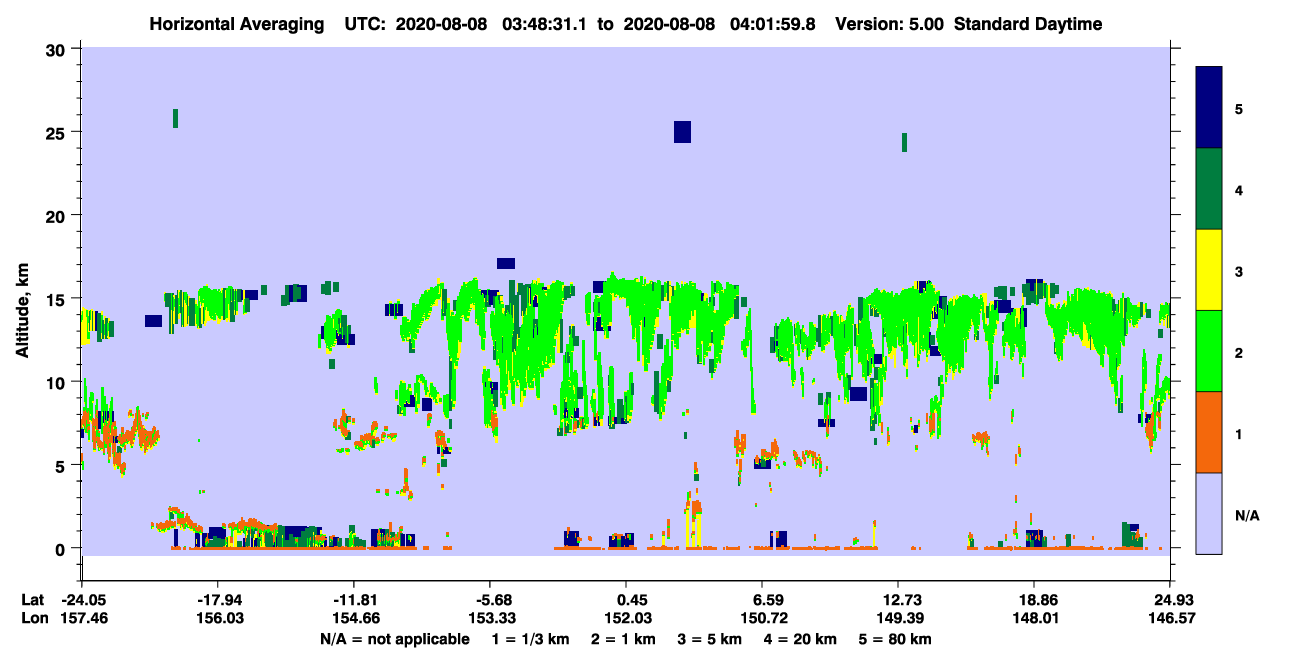Click the y-axis tick label 10
This screenshot has height=667, width=1300.
[57, 382]
